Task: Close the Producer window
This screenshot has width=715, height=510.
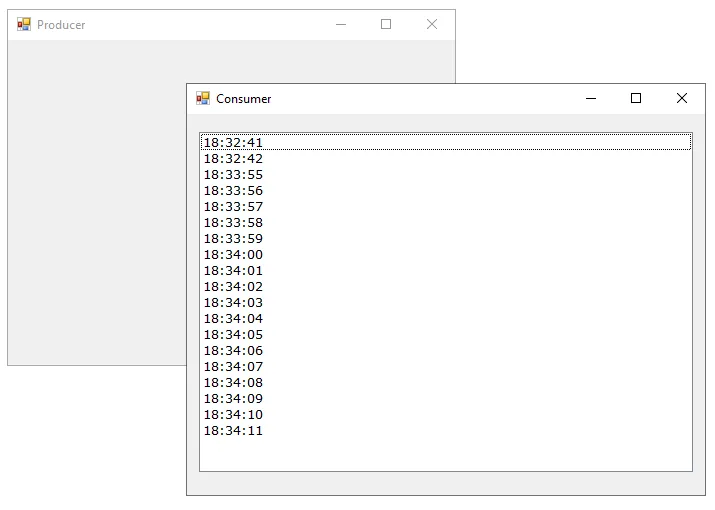Action: click(x=432, y=25)
